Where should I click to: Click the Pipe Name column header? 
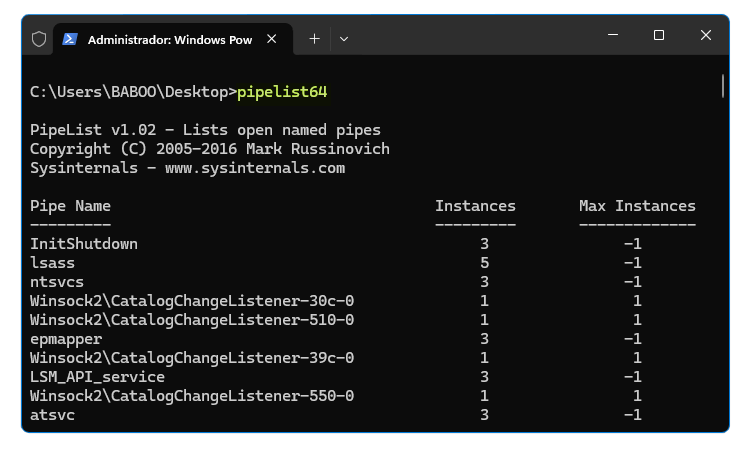pos(70,206)
